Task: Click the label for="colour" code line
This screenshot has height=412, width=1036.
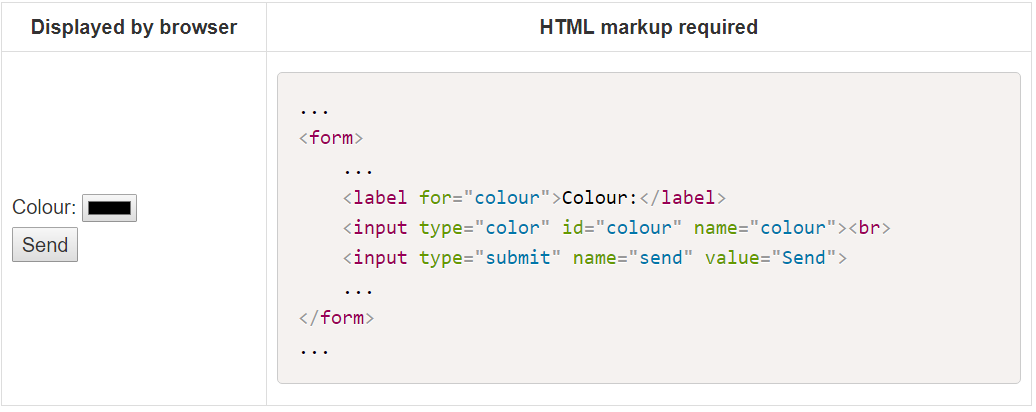Action: pos(534,198)
